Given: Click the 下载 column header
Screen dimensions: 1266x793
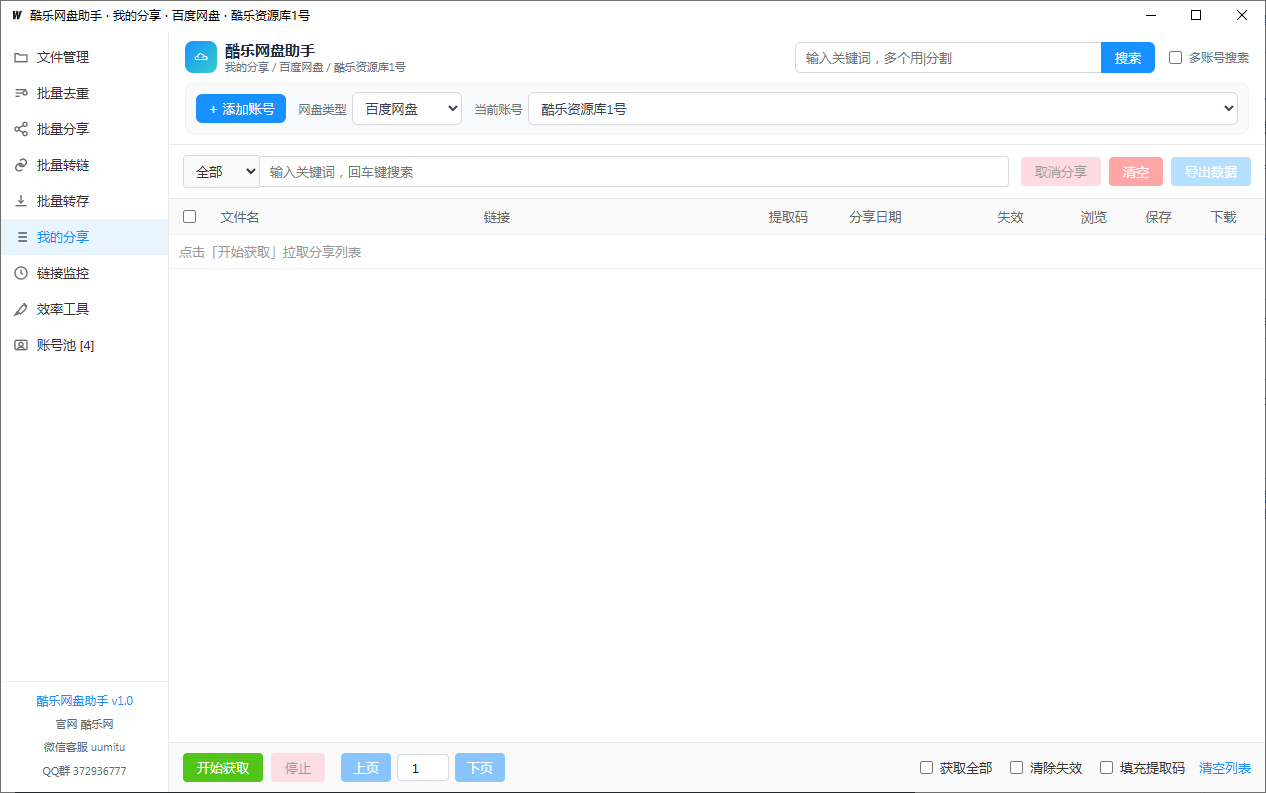Looking at the screenshot, I should pos(1223,217).
